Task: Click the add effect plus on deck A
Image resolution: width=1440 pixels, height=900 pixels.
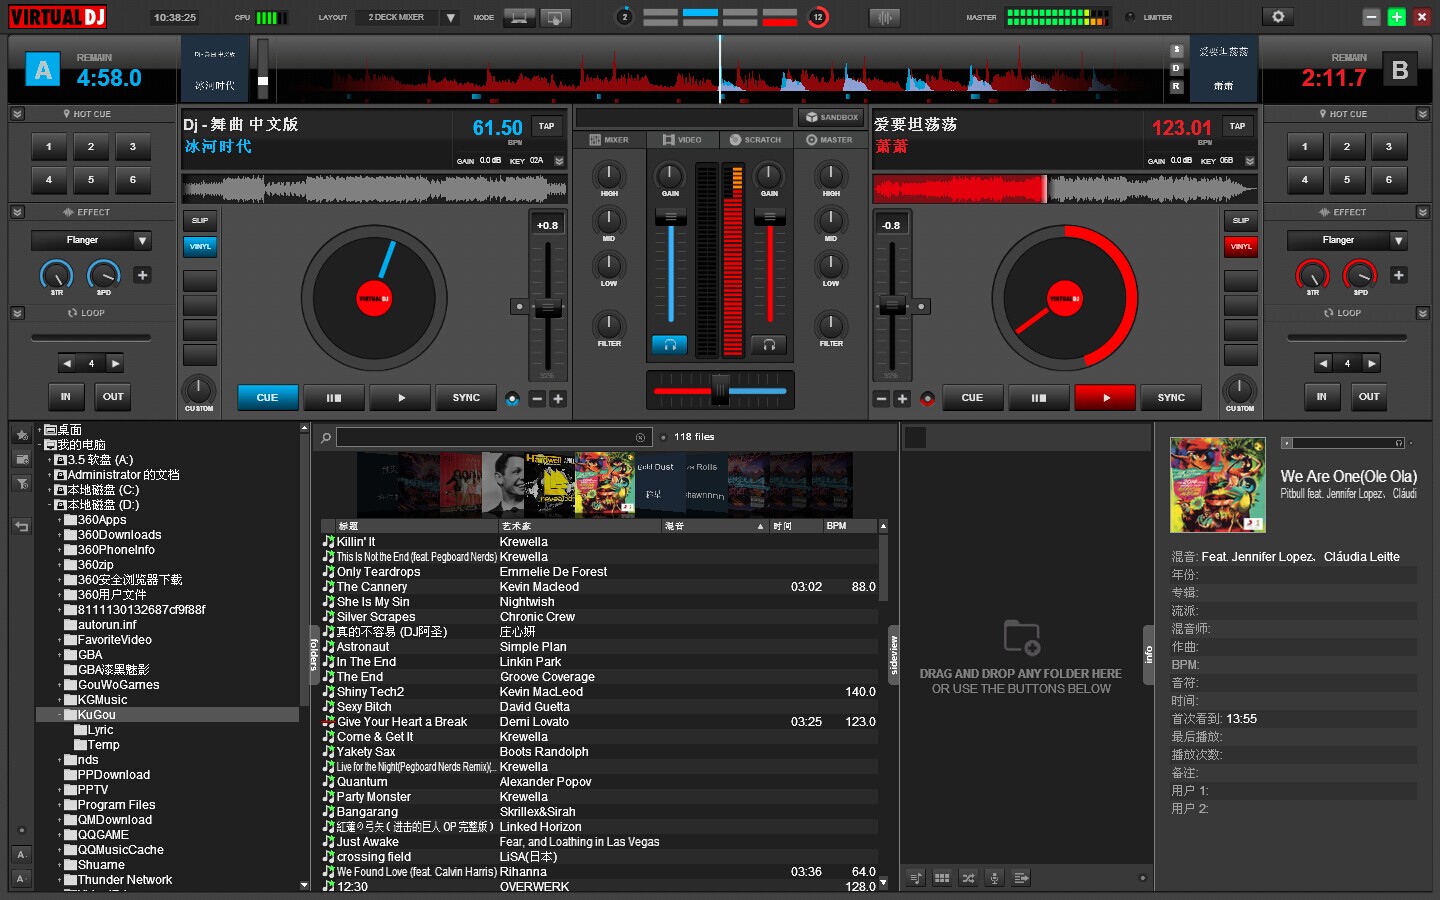Action: 142,275
